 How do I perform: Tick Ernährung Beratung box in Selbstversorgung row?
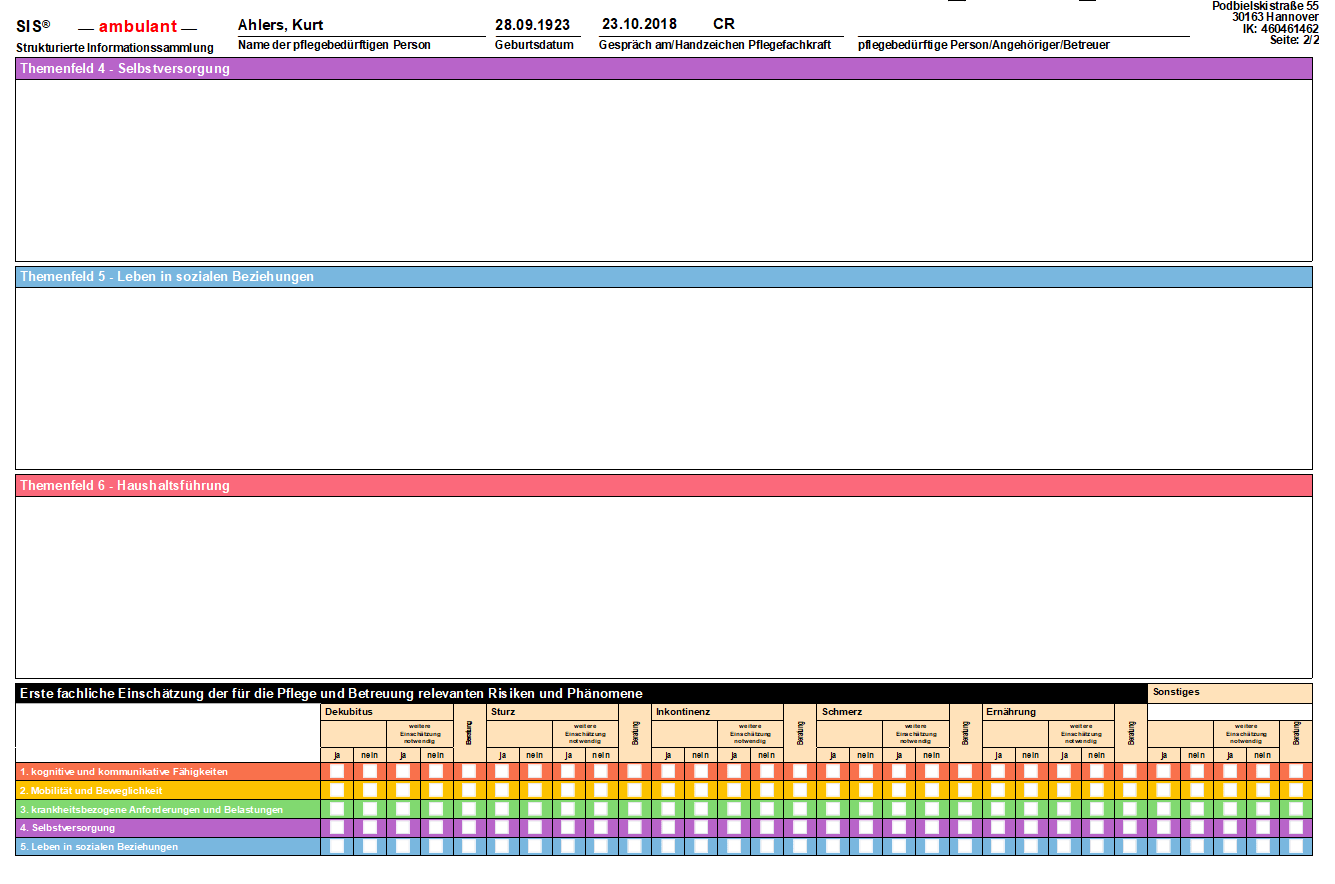(1130, 828)
